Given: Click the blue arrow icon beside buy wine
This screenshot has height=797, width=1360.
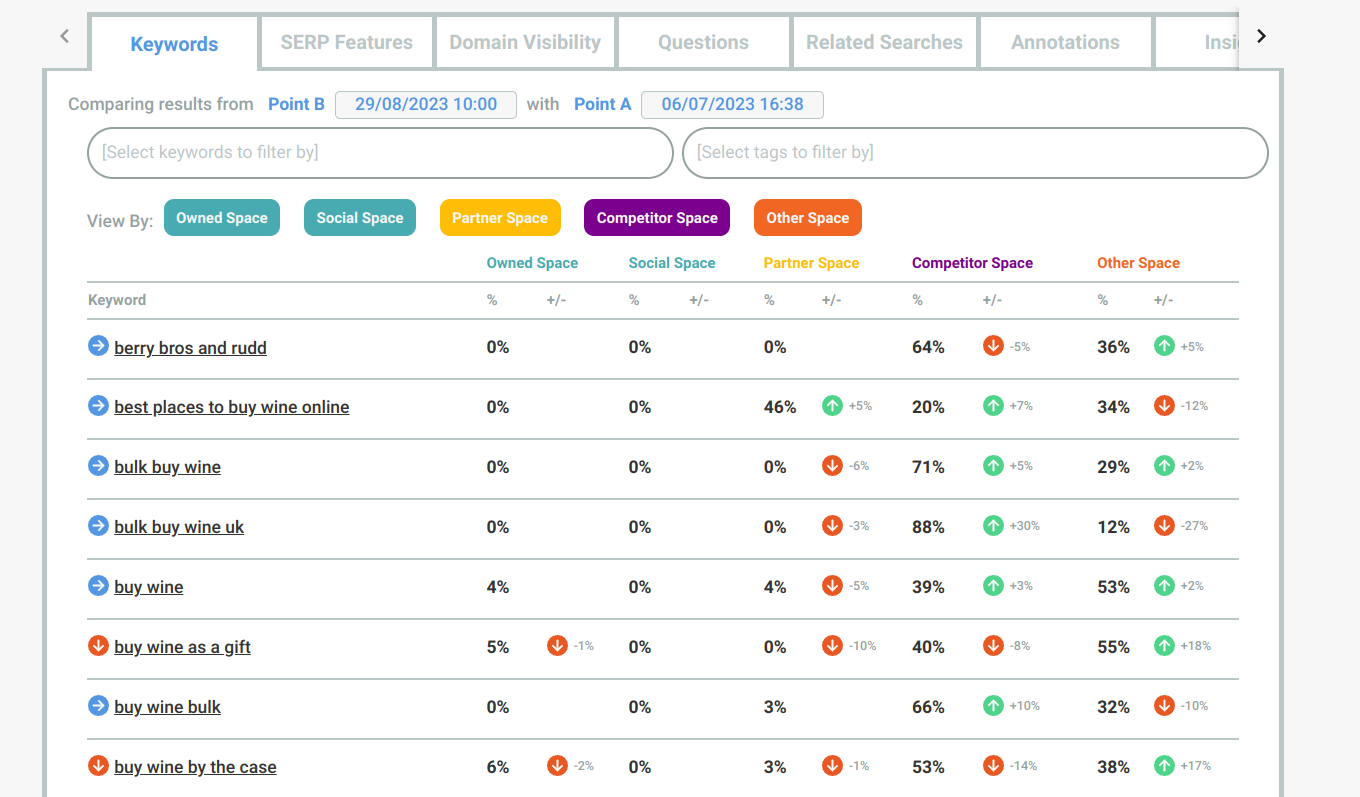Looking at the screenshot, I should click(98, 586).
